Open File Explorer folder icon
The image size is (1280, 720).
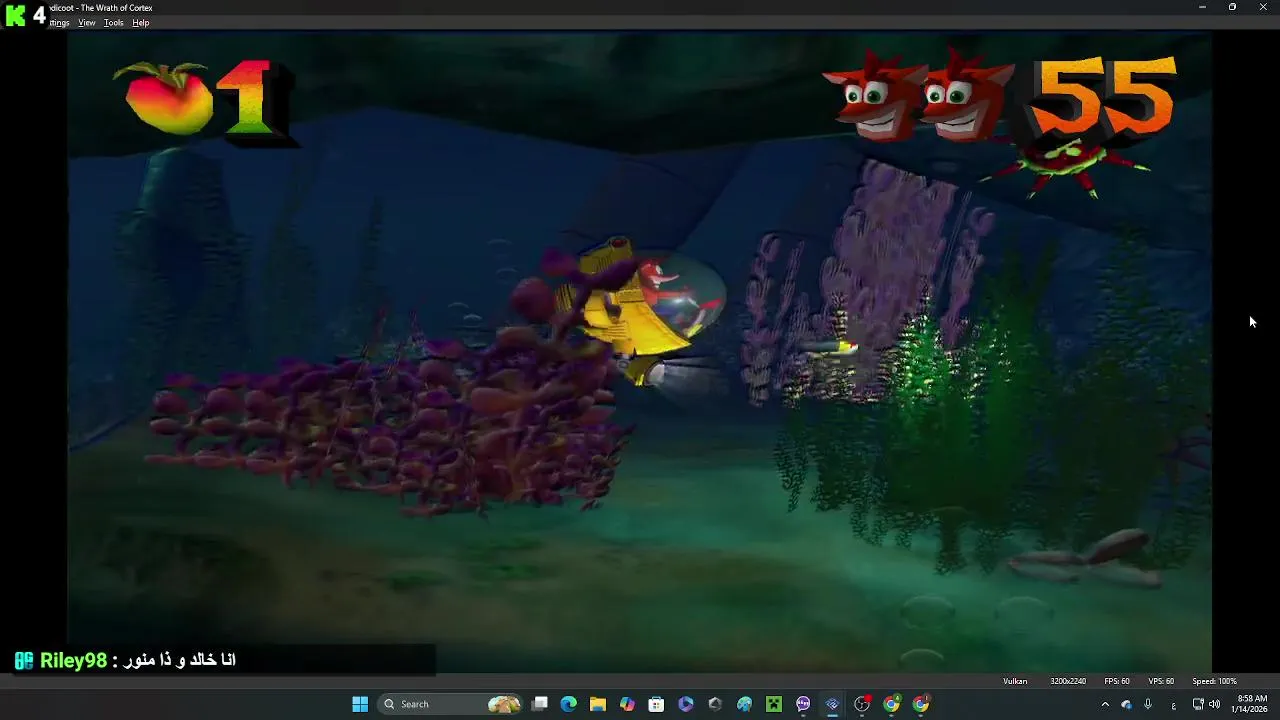(598, 704)
